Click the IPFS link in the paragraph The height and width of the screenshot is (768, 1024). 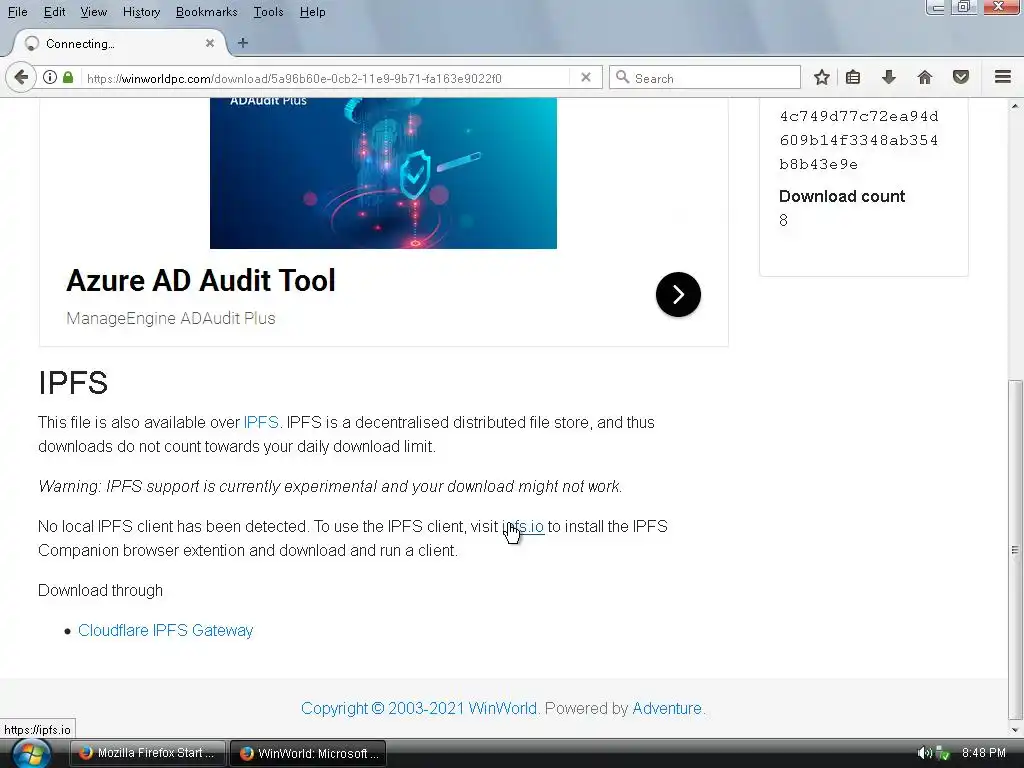pyautogui.click(x=261, y=423)
